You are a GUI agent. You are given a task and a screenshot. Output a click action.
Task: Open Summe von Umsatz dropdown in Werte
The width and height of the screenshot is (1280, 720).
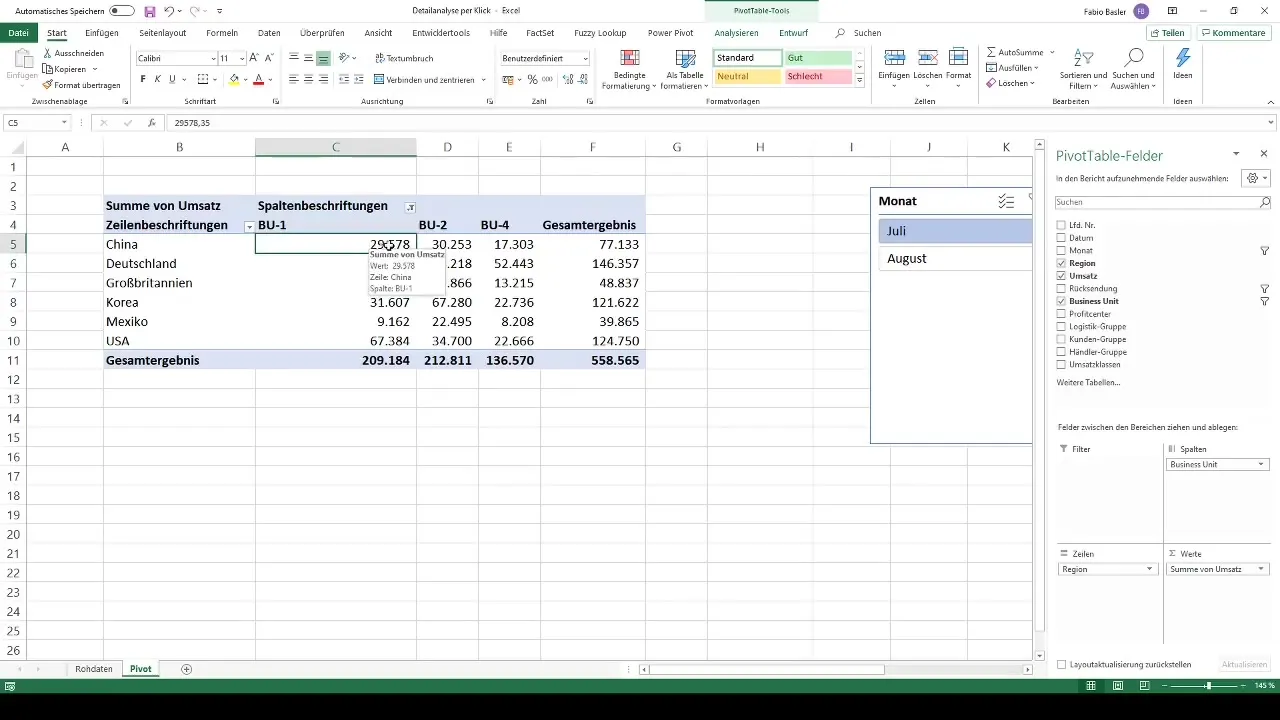point(1261,569)
